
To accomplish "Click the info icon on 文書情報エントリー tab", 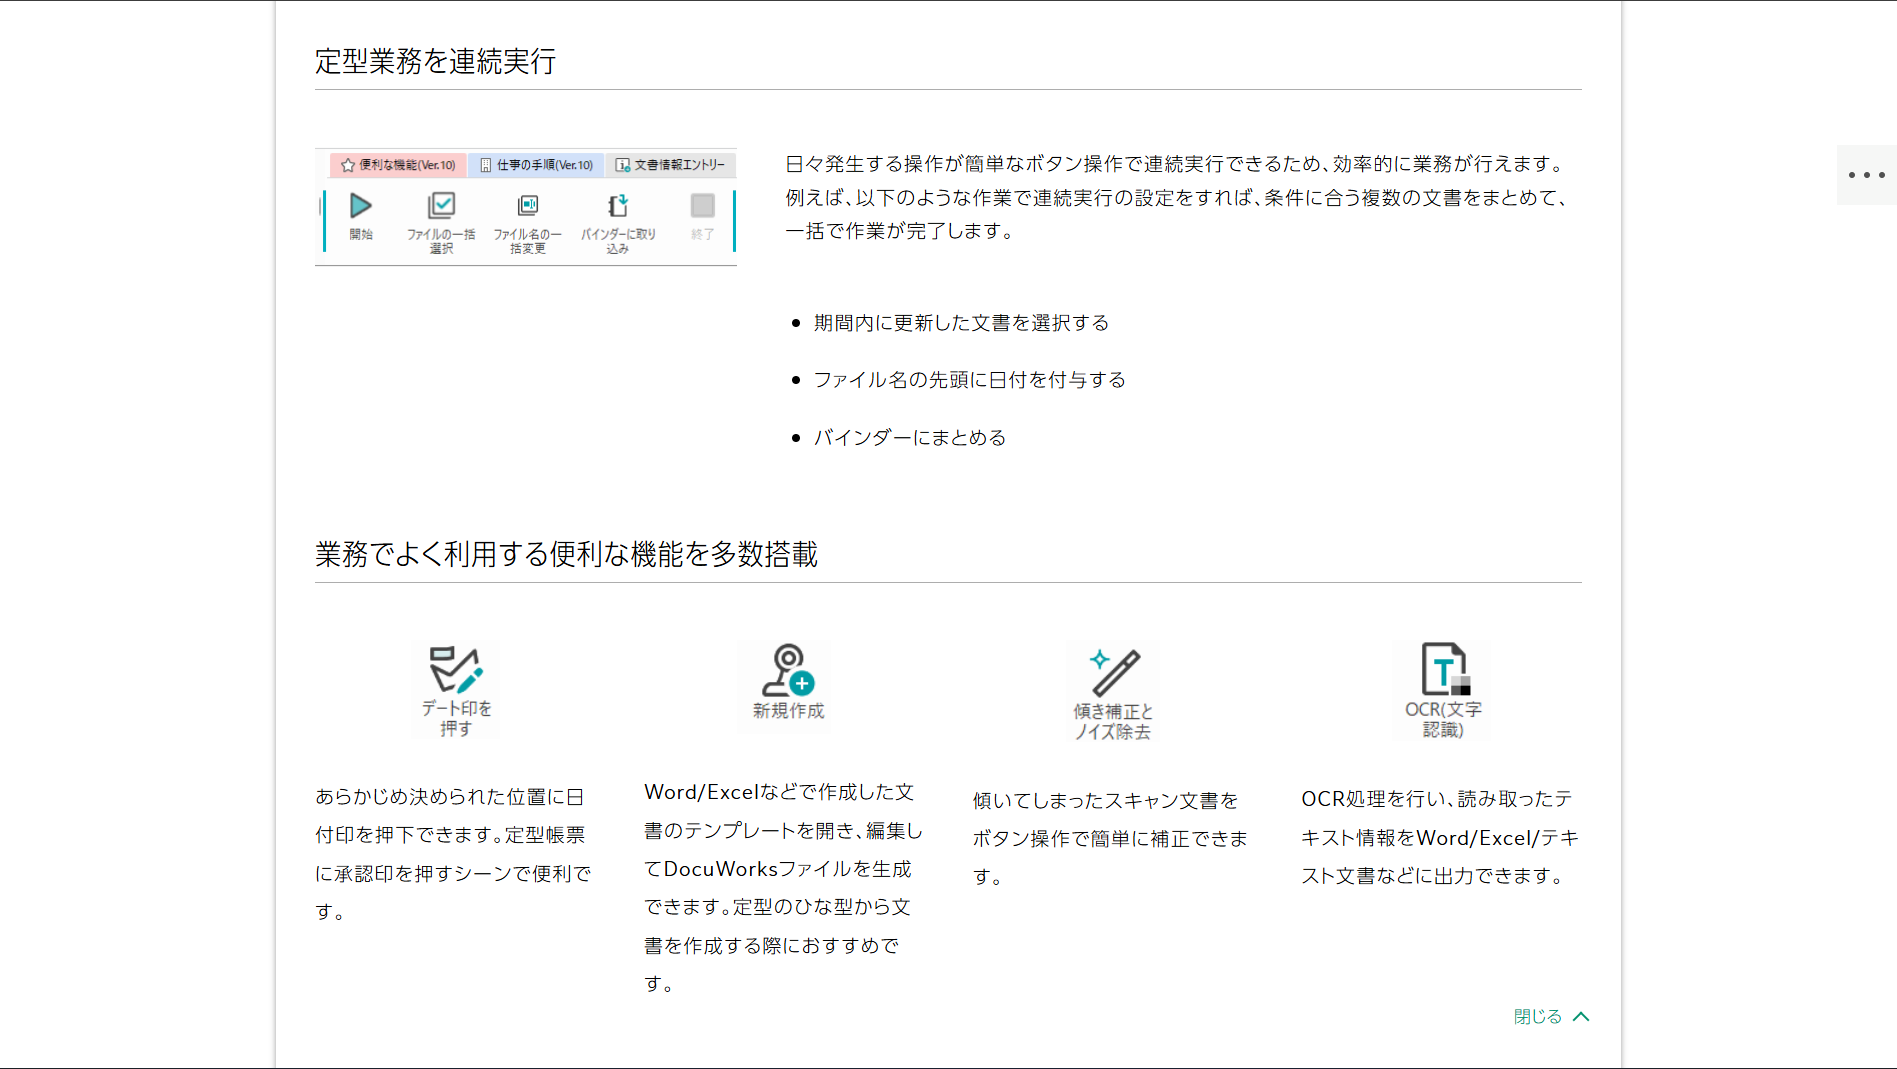I will (621, 165).
